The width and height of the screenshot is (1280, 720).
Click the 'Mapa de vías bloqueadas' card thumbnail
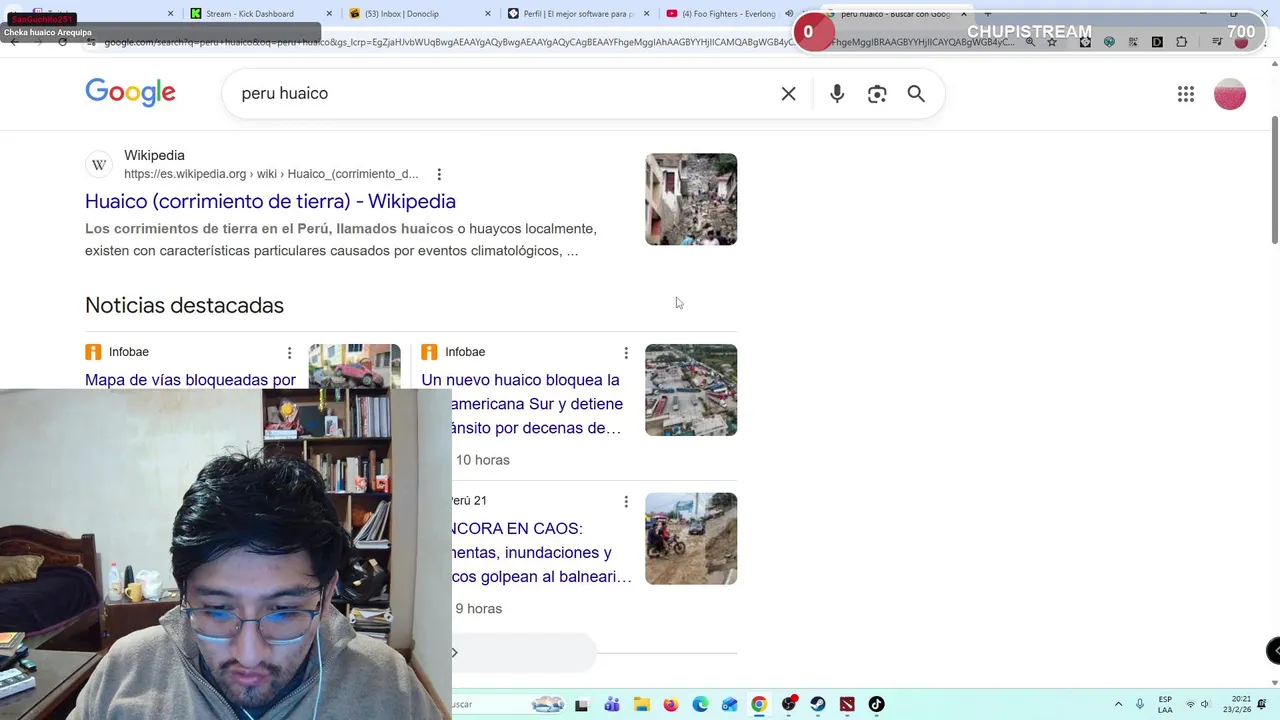pos(355,366)
